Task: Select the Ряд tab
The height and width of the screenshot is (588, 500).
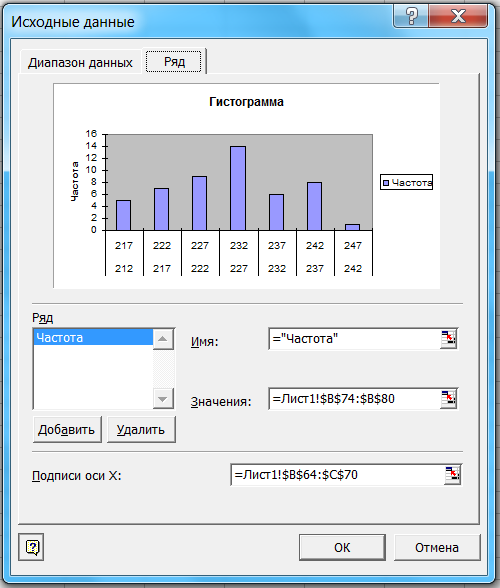Action: [x=174, y=61]
